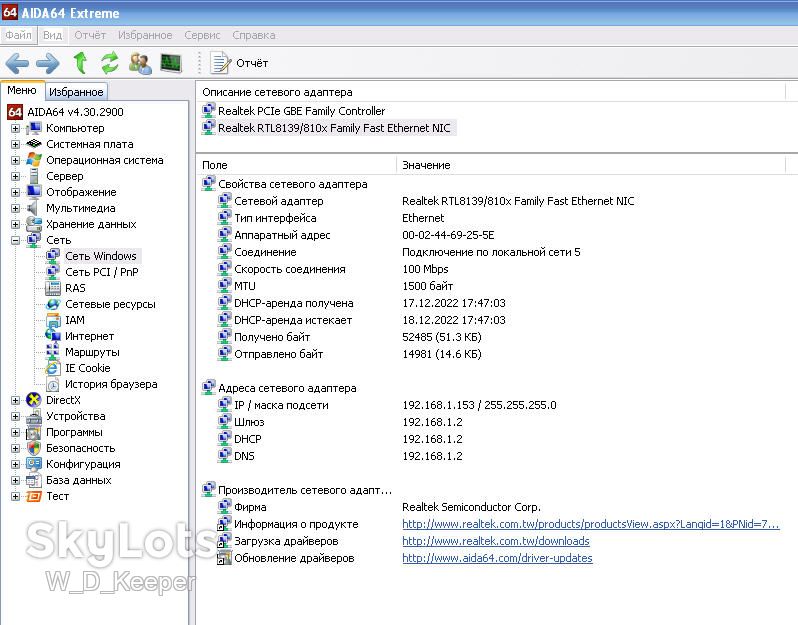The width and height of the screenshot is (798, 625).
Task: Expand the Хранение данных tree node
Action: point(15,224)
